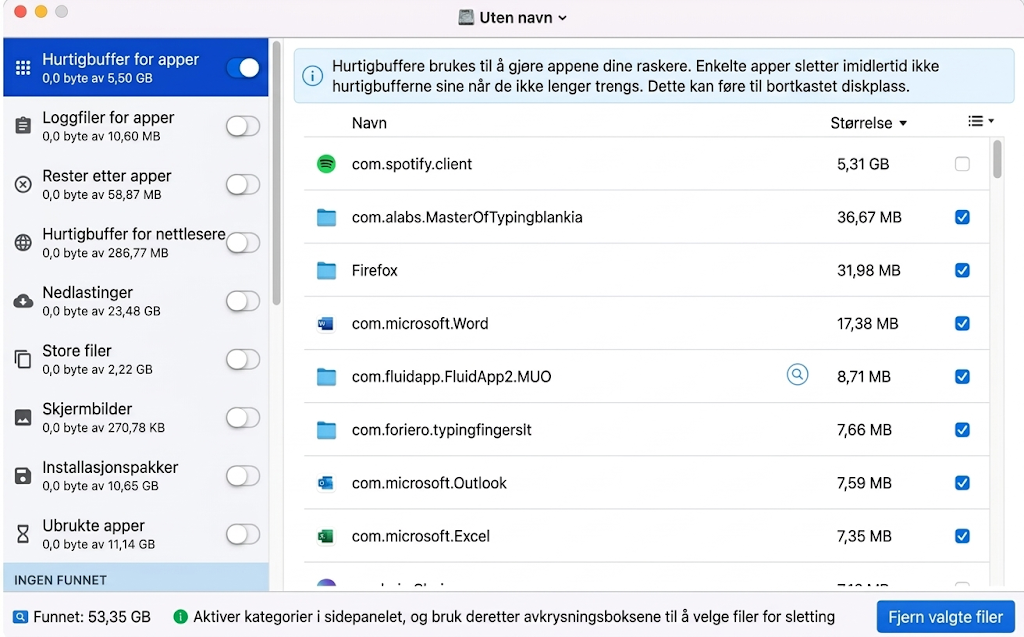
Task: Uncheck the com.fluidapp.FluidApp2.MUO checkbox
Action: tap(962, 377)
